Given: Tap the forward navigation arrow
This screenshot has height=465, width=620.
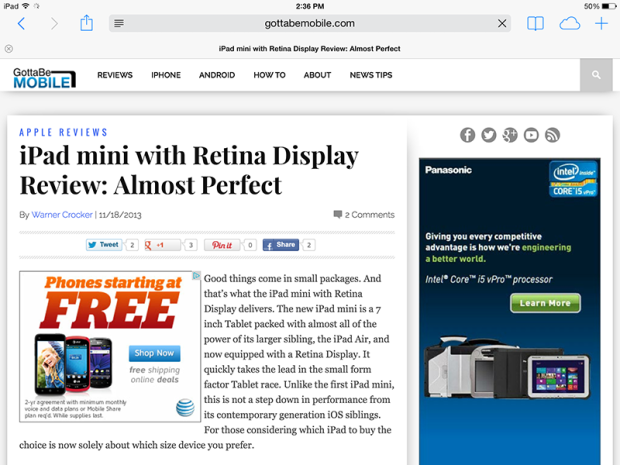Looking at the screenshot, I should [x=54, y=24].
